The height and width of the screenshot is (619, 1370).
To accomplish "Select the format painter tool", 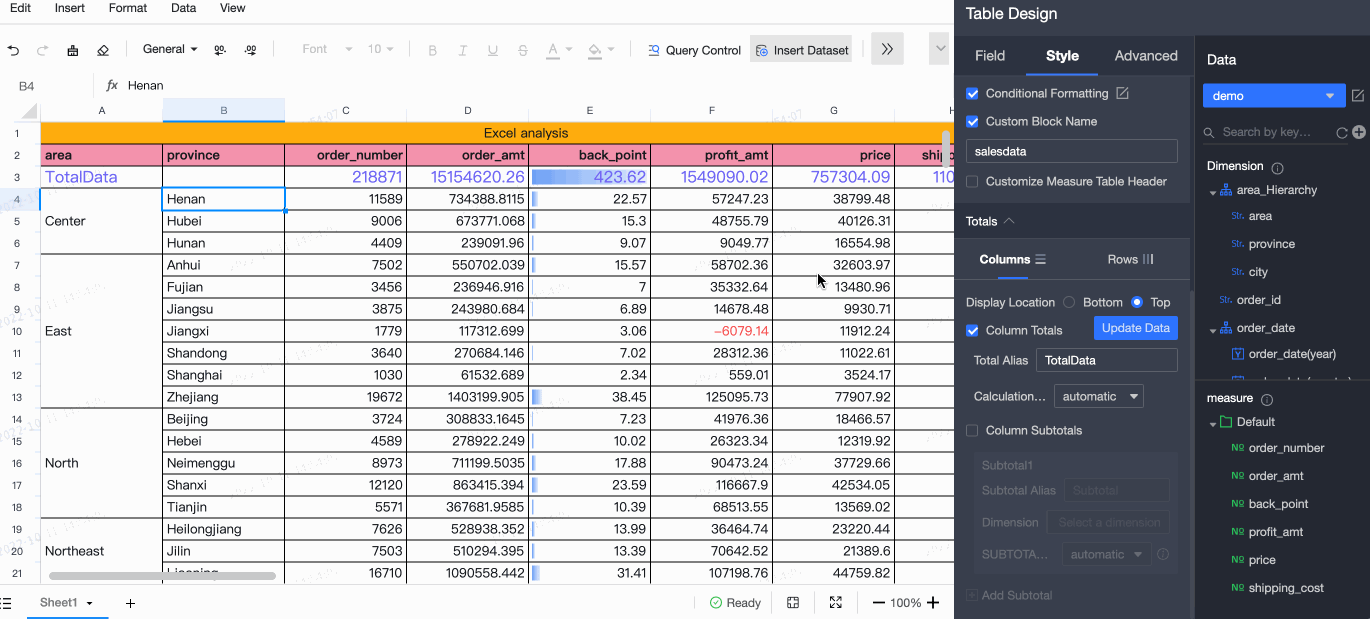I will tap(73, 50).
